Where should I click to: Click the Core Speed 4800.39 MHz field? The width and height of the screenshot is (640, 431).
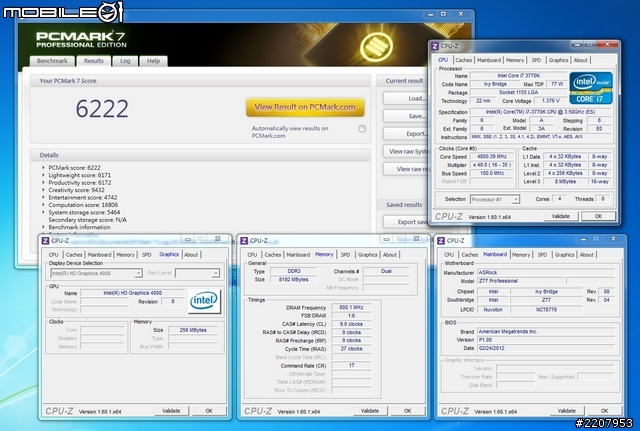492,157
